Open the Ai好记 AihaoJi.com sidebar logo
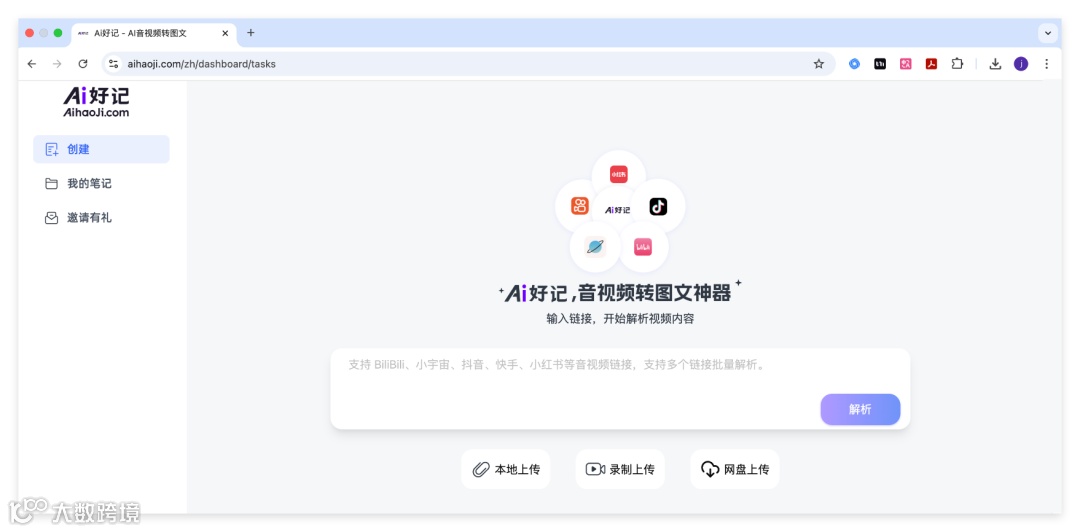 96,102
